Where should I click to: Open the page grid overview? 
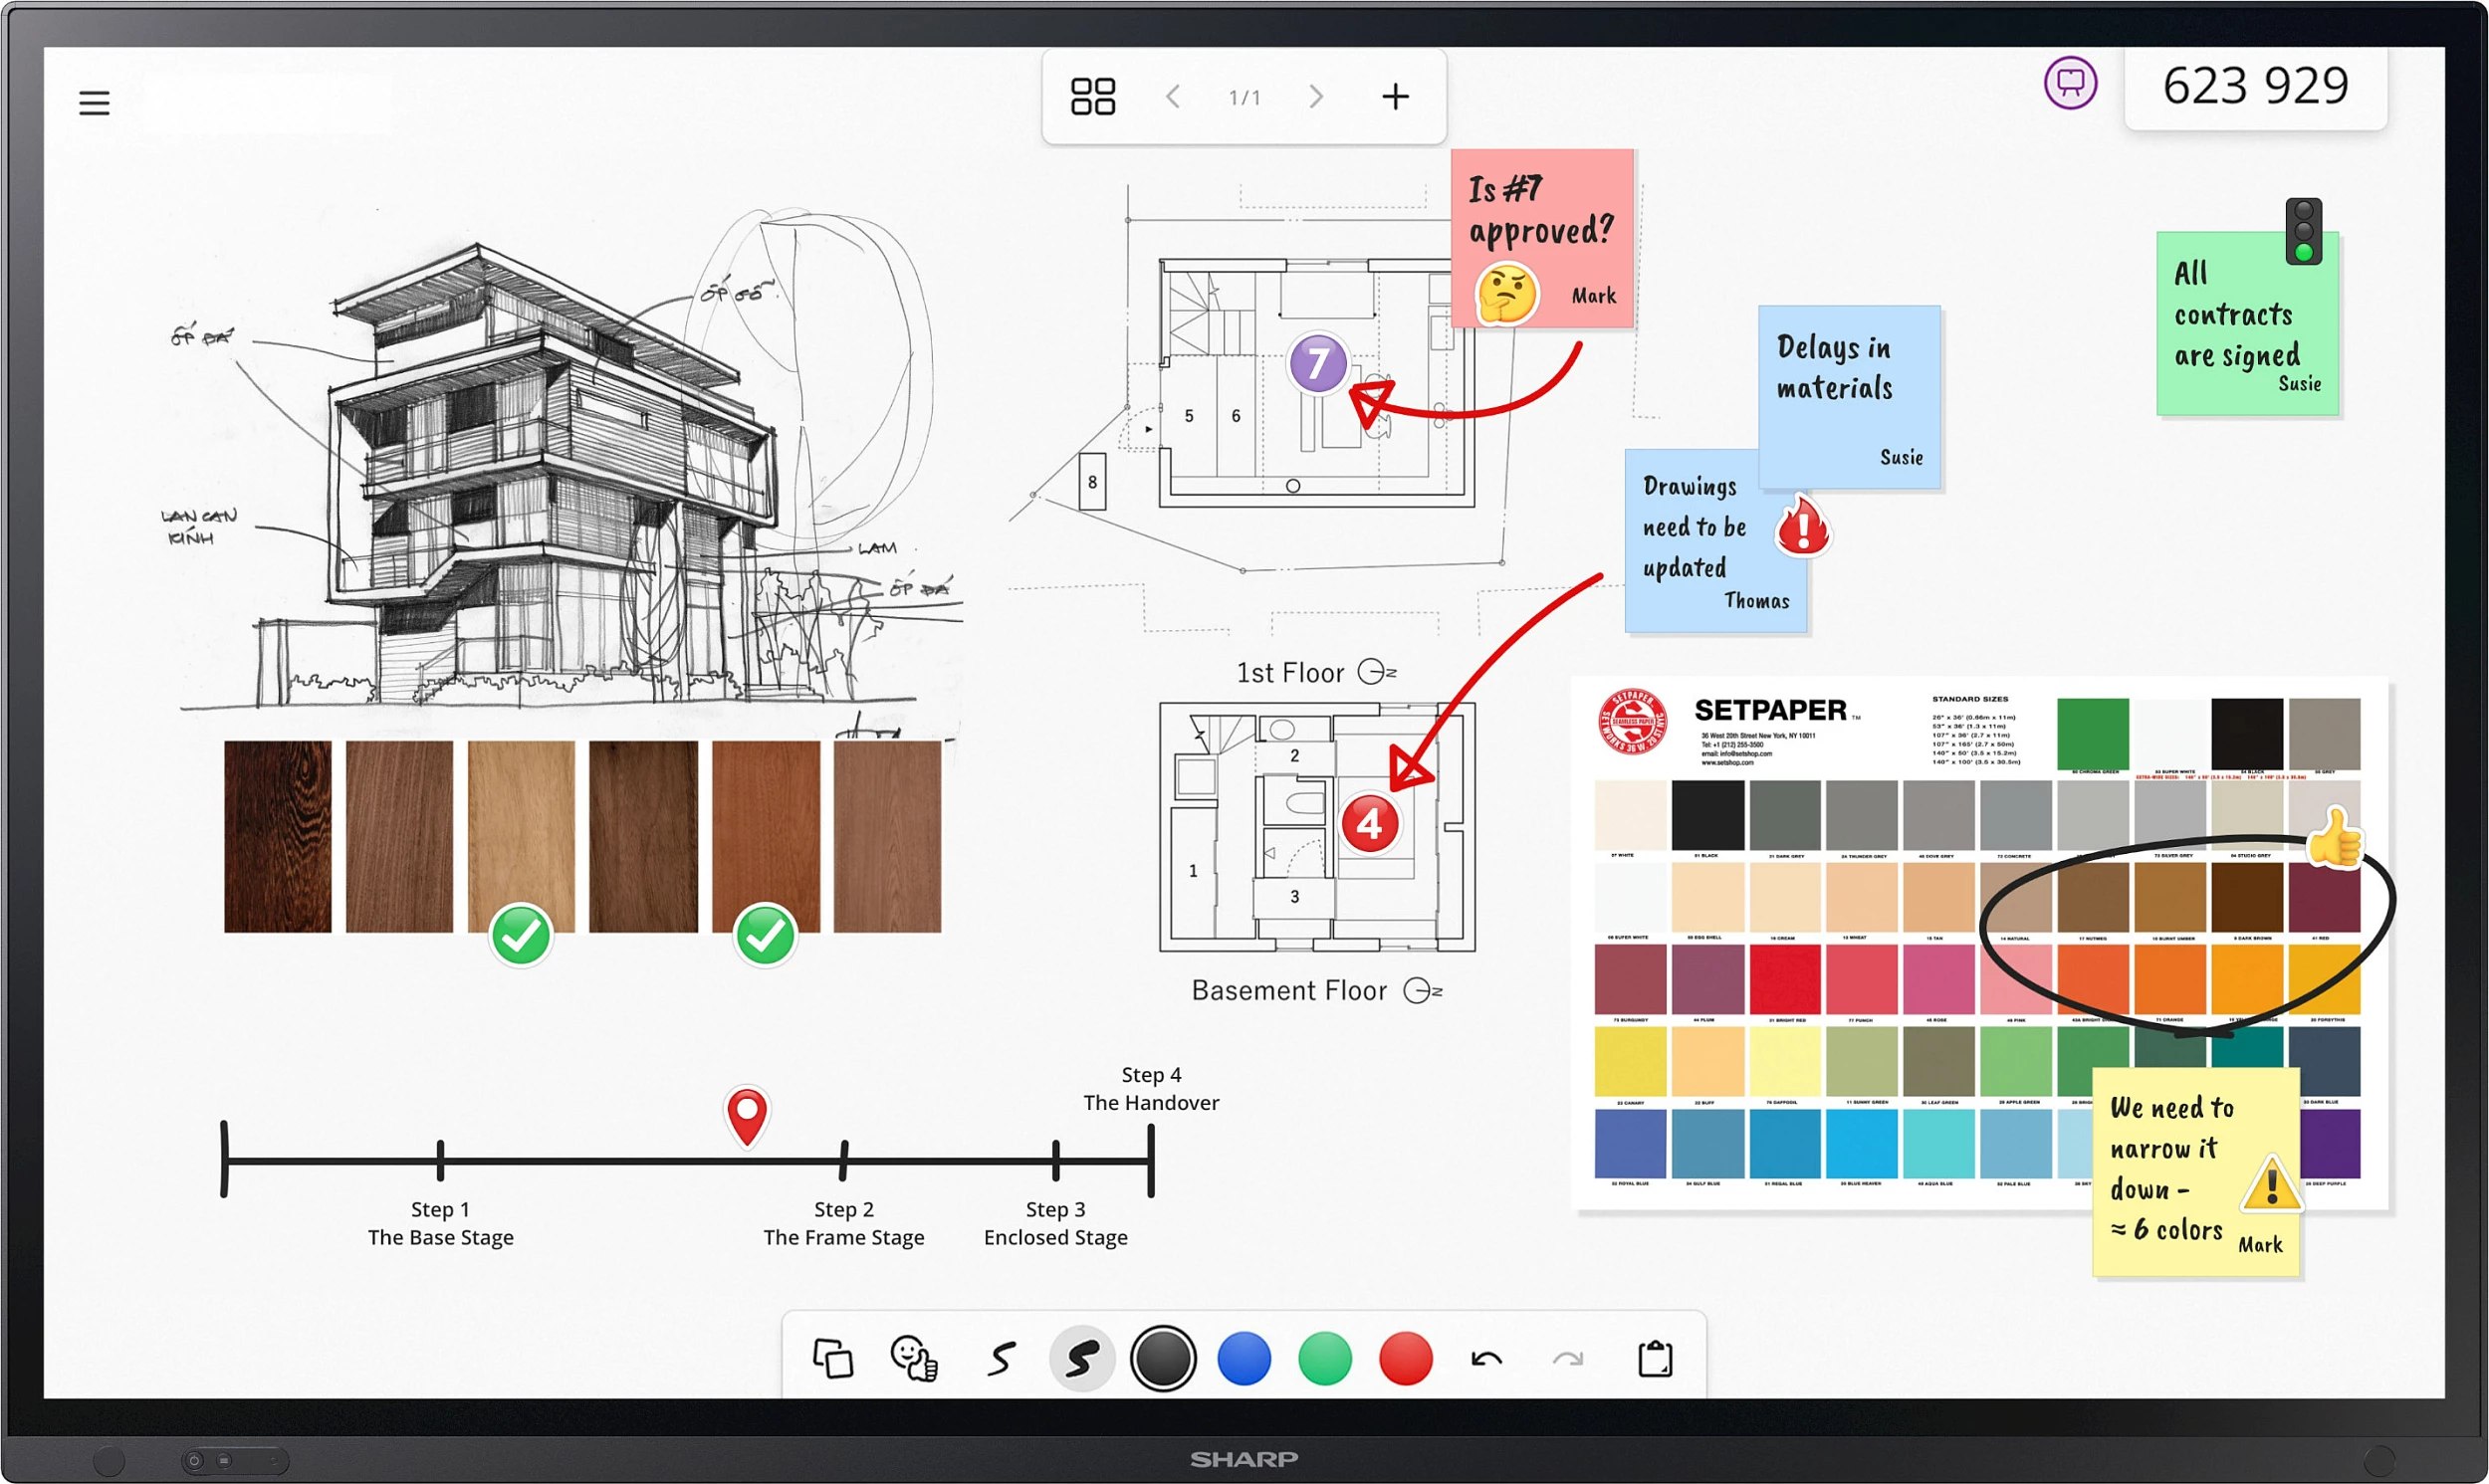click(x=1092, y=97)
